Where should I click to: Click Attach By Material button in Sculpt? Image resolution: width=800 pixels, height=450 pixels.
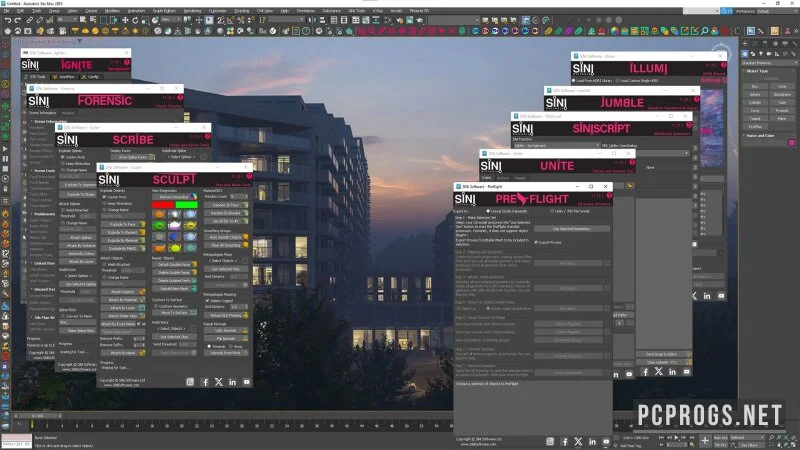click(122, 299)
